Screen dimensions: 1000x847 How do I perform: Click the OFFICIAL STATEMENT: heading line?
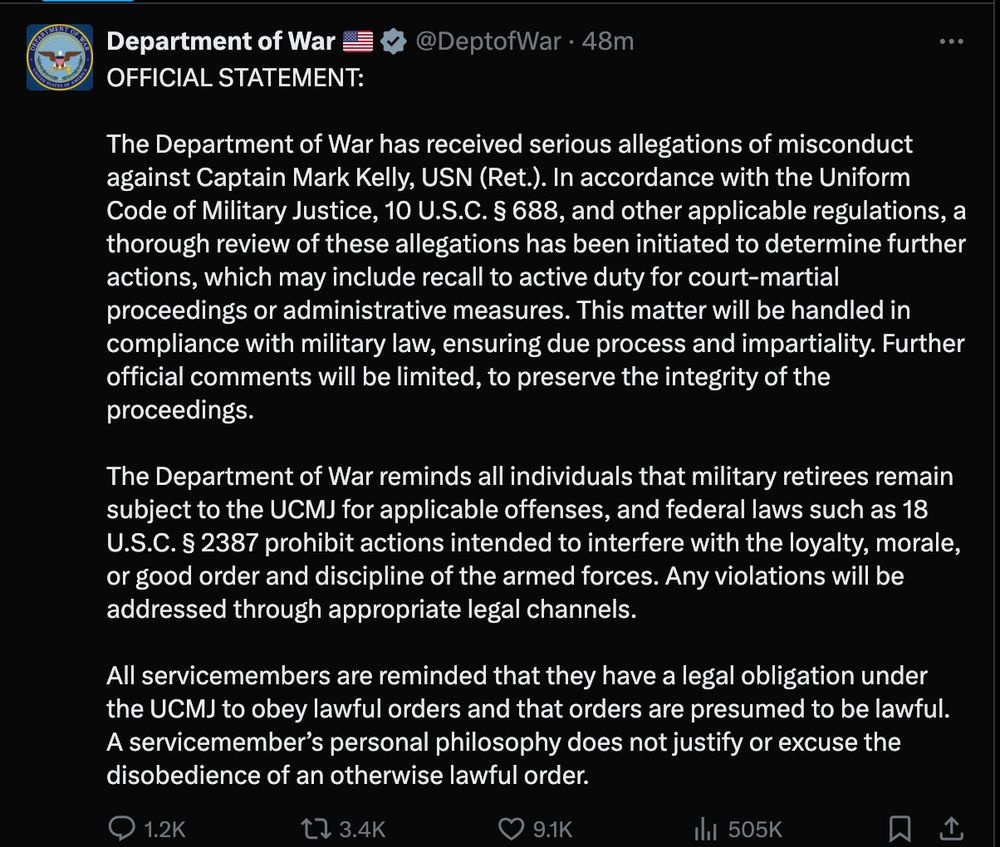(x=235, y=78)
